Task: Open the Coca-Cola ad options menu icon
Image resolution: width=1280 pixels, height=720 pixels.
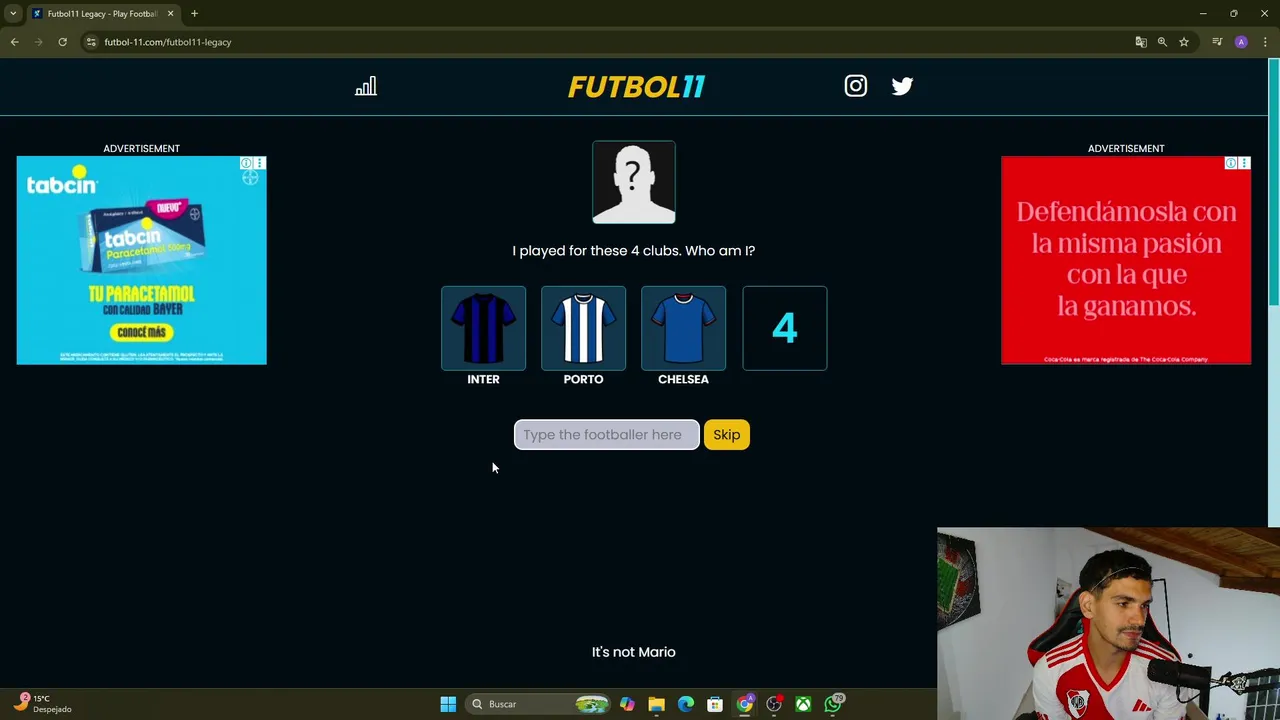Action: [1244, 163]
